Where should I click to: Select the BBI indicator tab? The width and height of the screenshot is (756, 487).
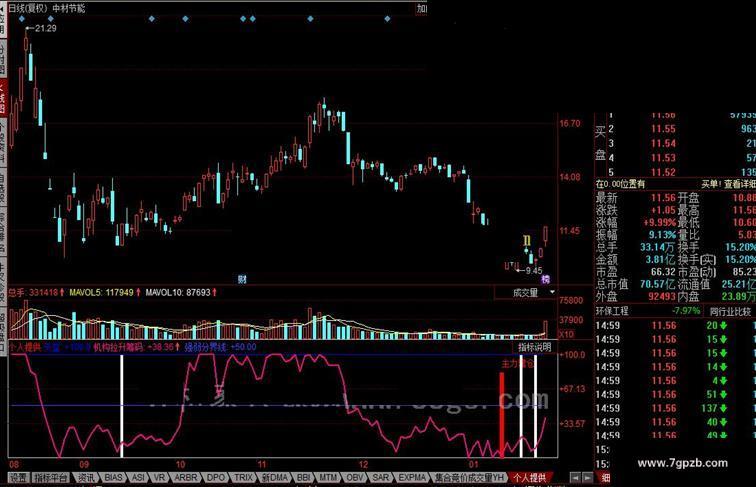[304, 477]
